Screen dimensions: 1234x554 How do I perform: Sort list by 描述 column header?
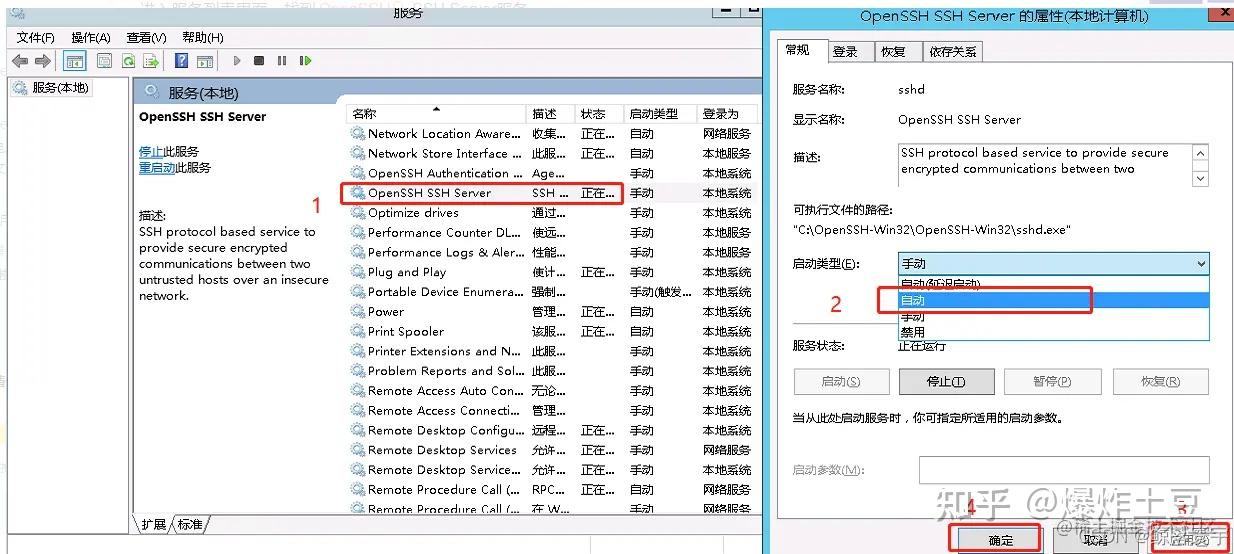[x=551, y=113]
